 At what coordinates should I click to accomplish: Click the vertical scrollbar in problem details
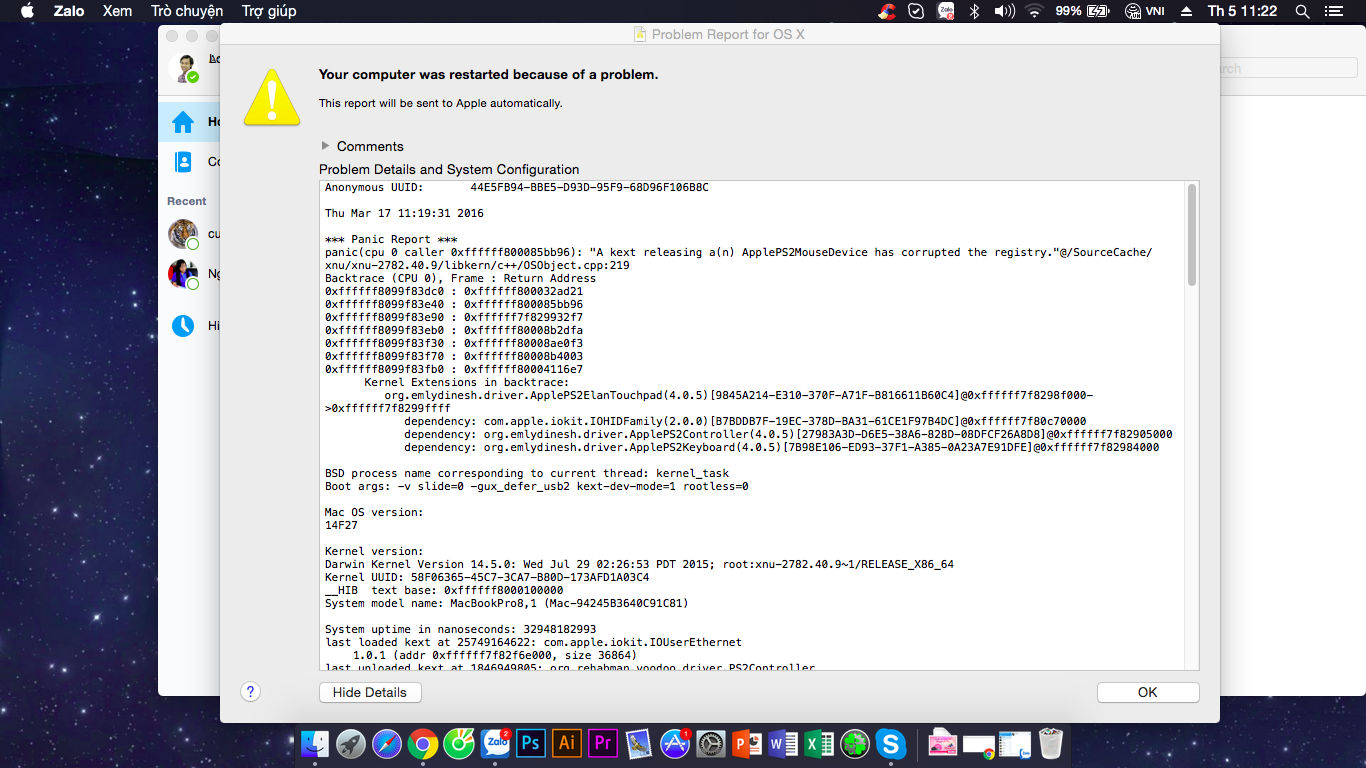point(1191,235)
